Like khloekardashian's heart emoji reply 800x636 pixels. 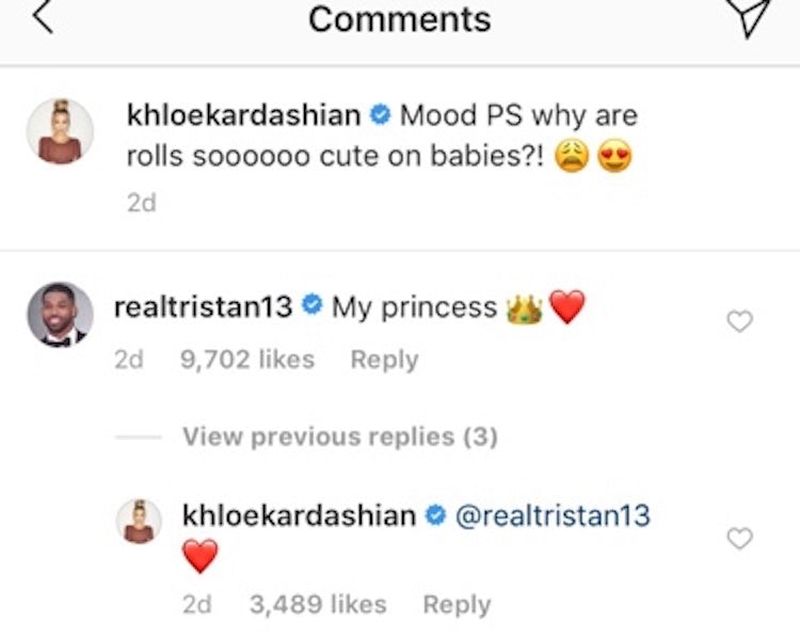pyautogui.click(x=738, y=539)
